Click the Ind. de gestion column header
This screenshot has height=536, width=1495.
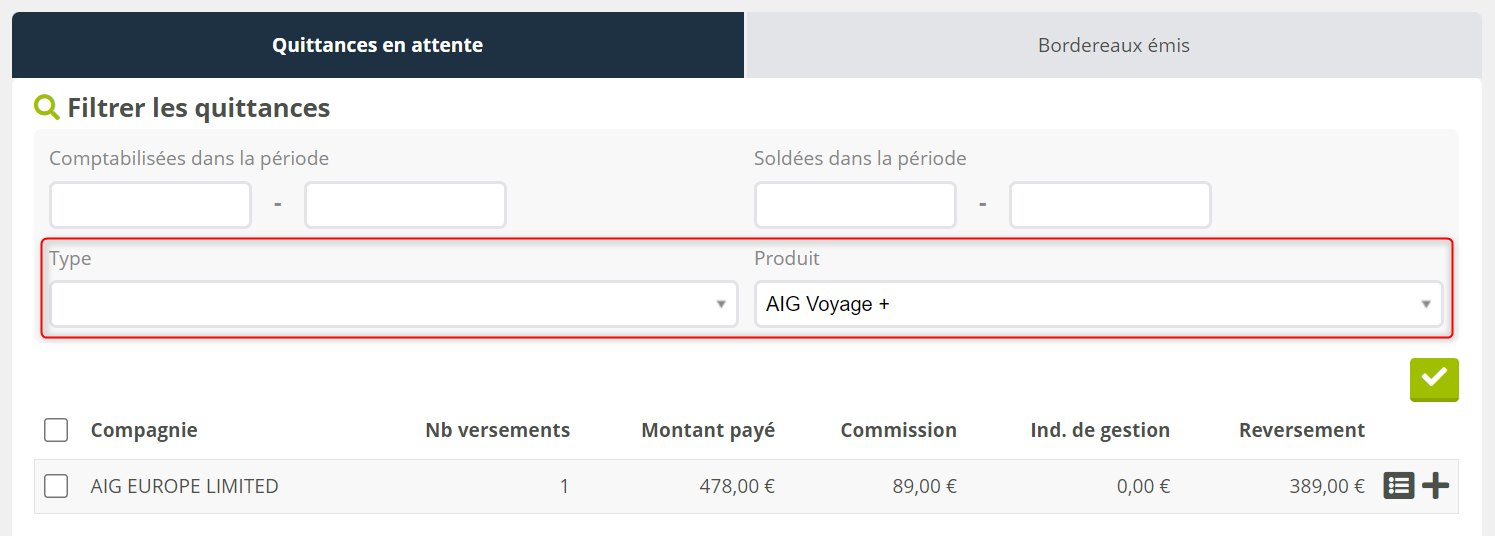tap(1100, 430)
